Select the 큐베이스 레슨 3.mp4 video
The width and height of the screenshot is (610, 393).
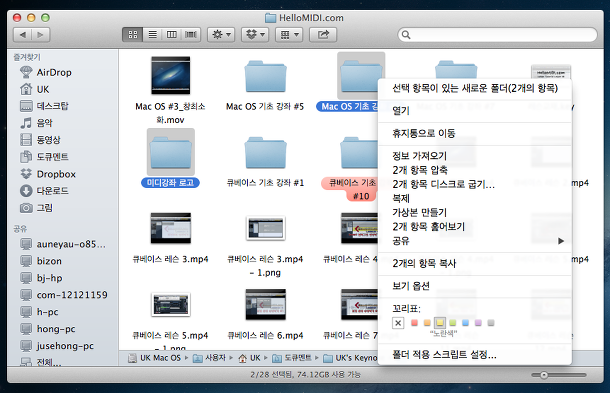(171, 228)
